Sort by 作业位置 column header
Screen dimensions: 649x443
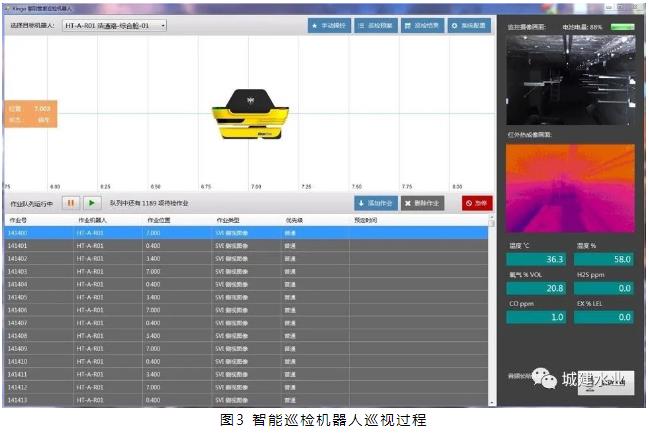(160, 220)
